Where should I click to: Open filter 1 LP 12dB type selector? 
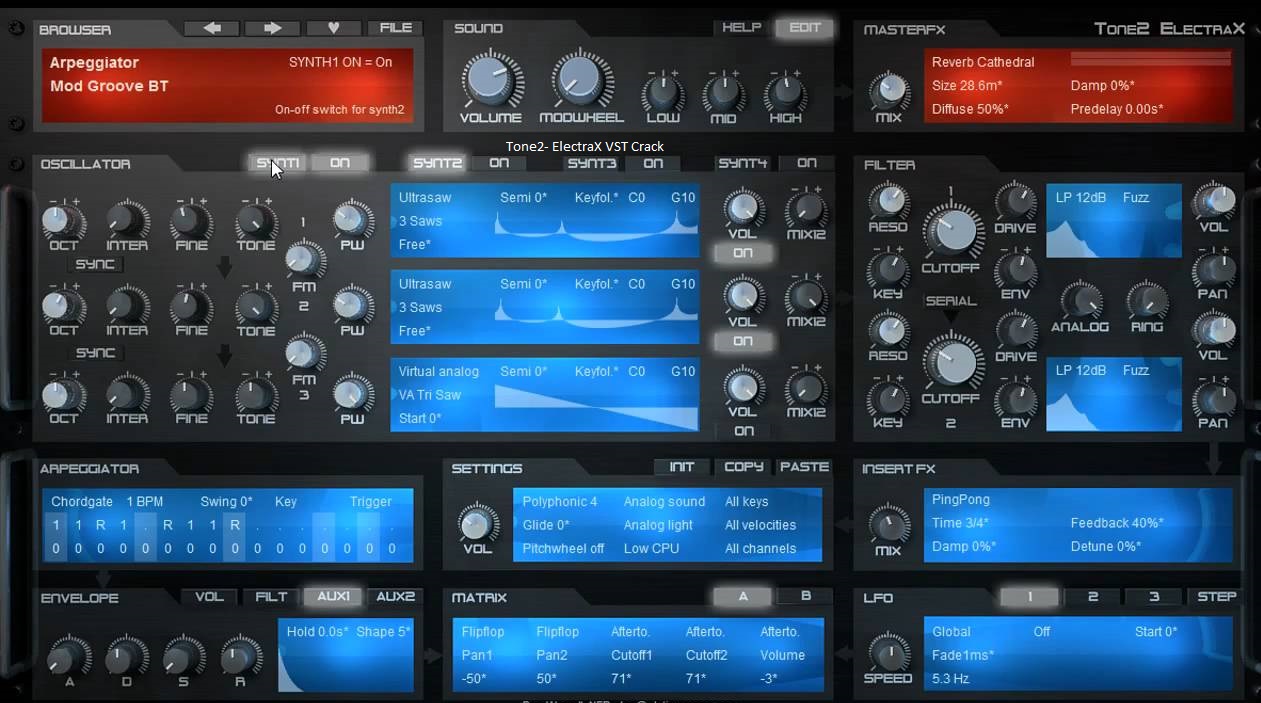coord(1081,198)
